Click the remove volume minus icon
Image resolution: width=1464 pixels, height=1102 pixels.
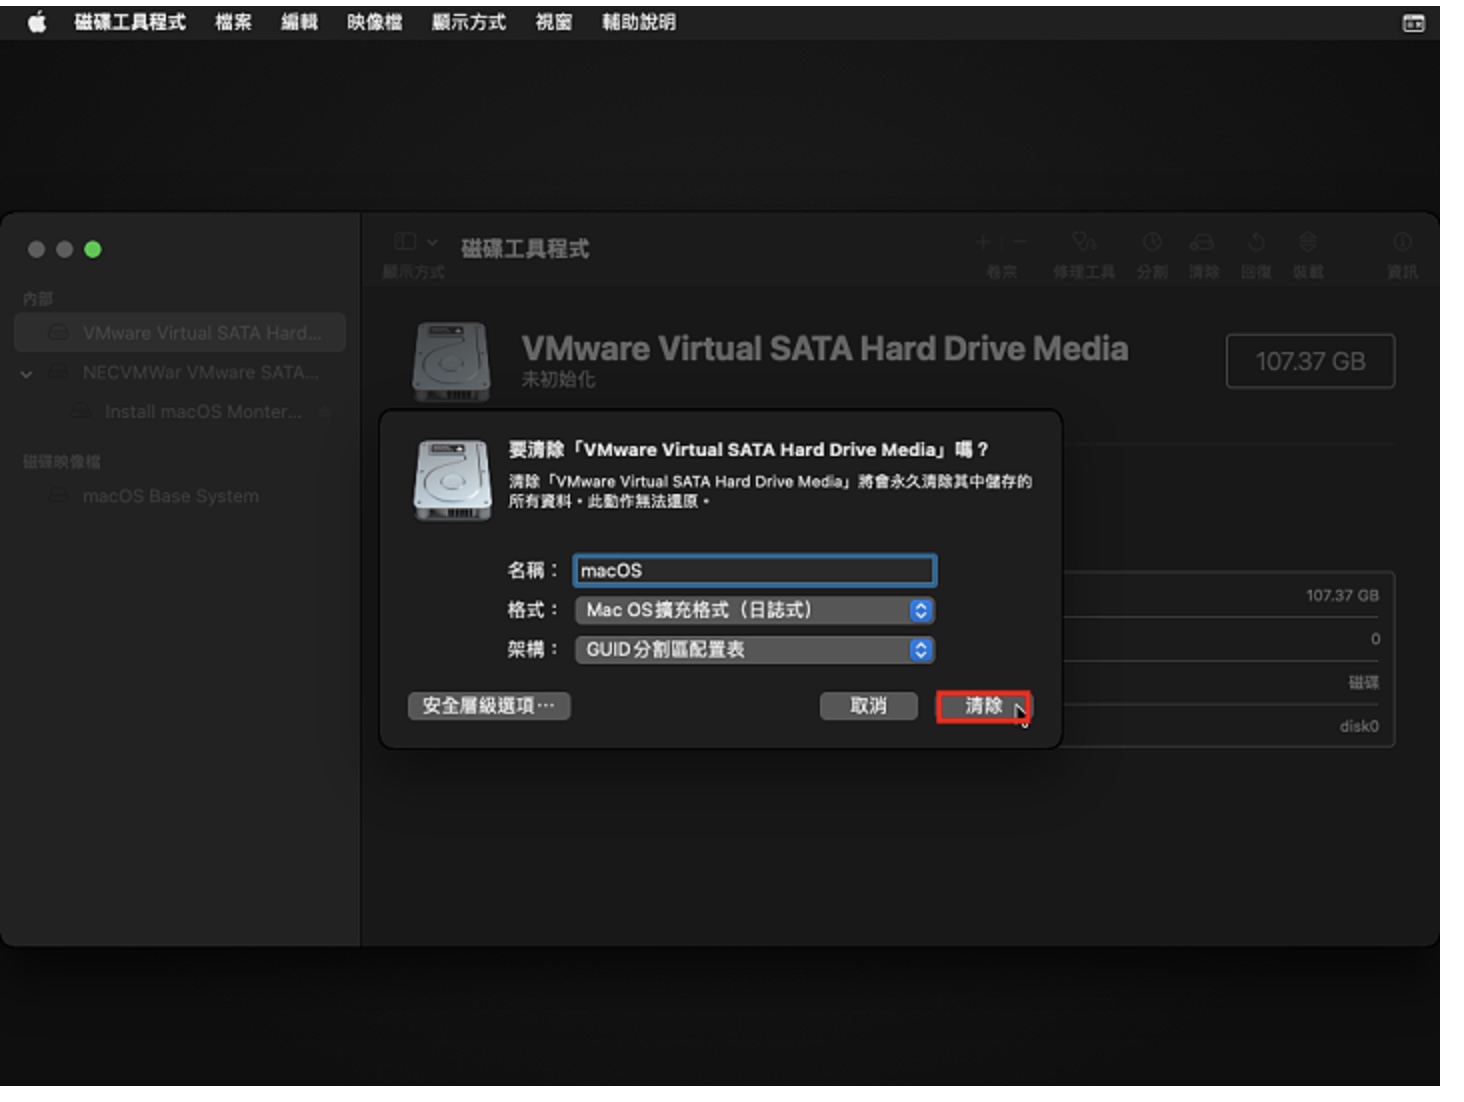click(x=1019, y=241)
